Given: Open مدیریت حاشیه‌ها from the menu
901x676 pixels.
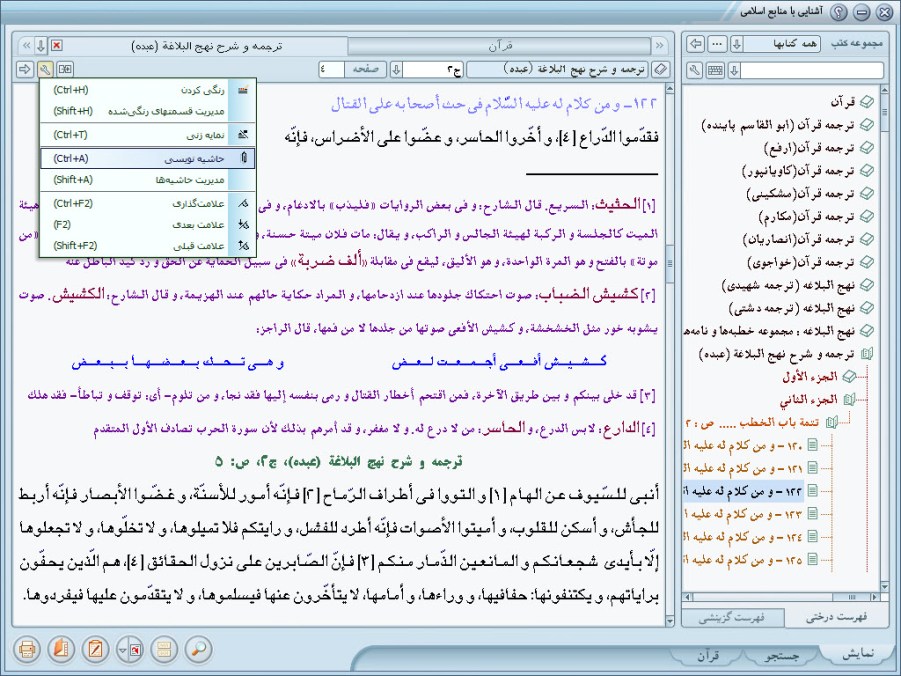Looking at the screenshot, I should tap(148, 180).
